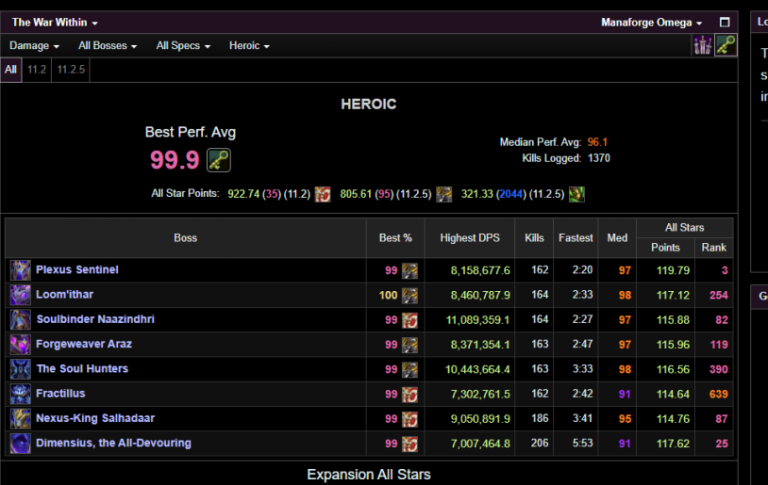Open the Fractillus boss link

click(60, 393)
